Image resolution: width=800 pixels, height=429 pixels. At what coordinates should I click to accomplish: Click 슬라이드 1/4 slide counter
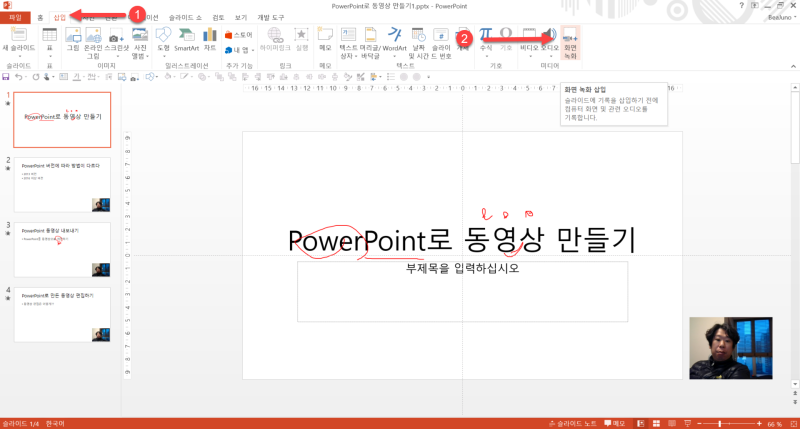[20, 424]
